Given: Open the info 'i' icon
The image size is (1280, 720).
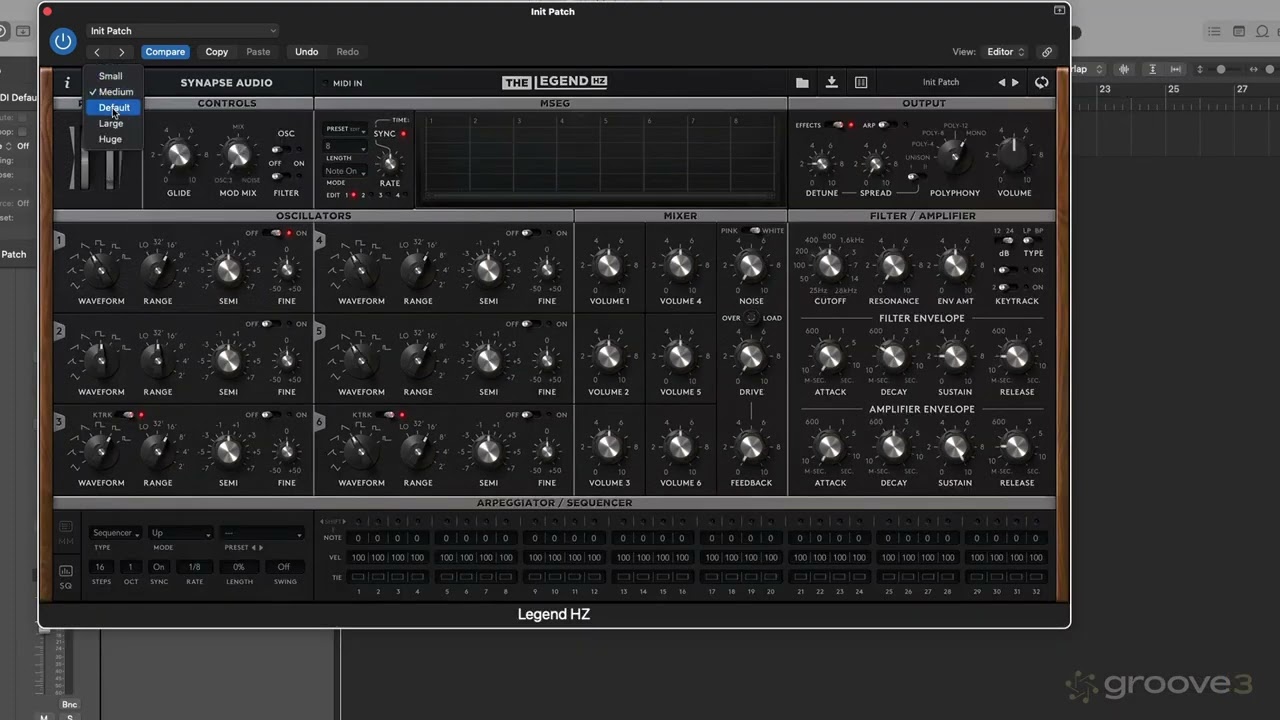Looking at the screenshot, I should [68, 83].
